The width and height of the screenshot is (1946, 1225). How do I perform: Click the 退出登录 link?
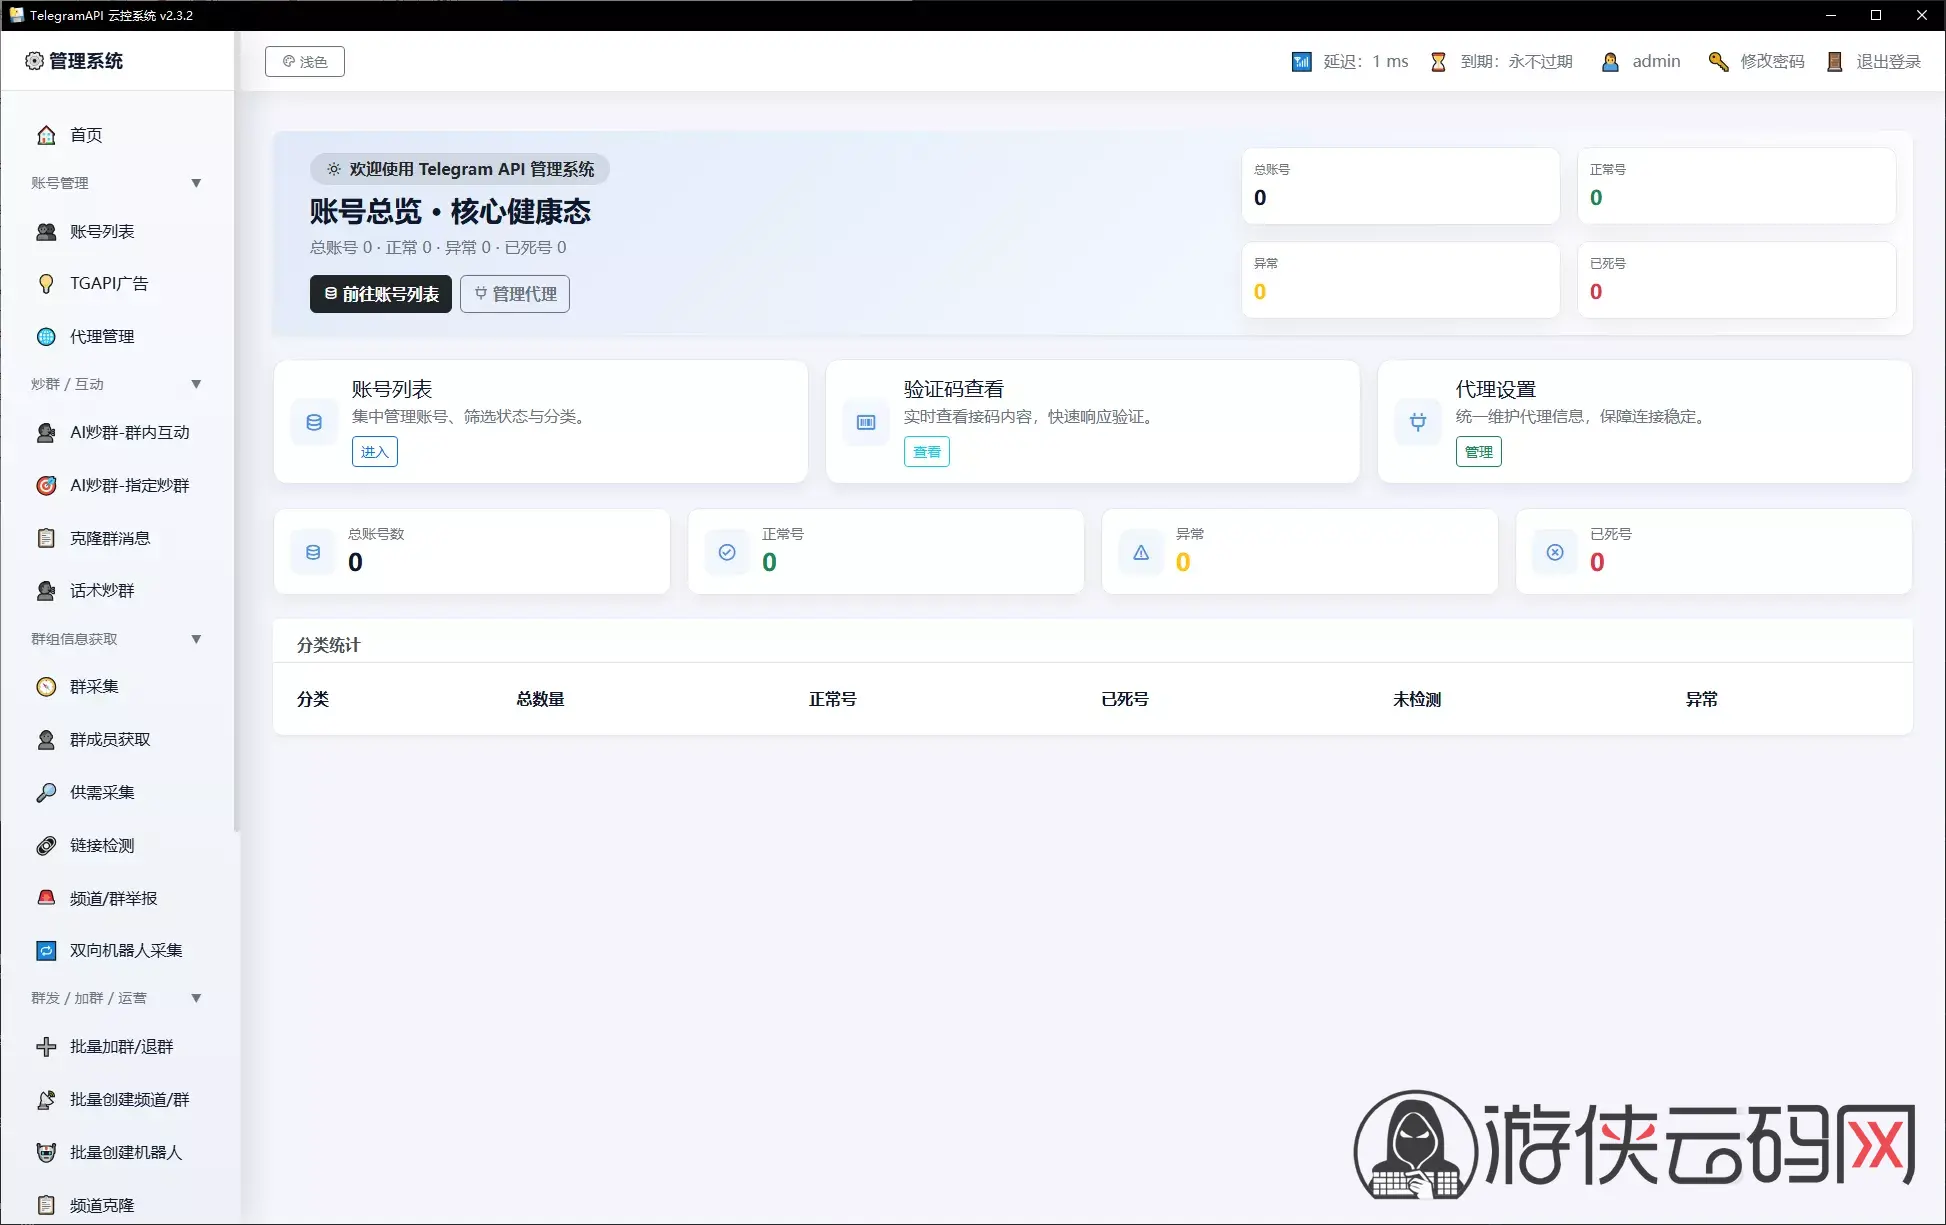pyautogui.click(x=1889, y=62)
